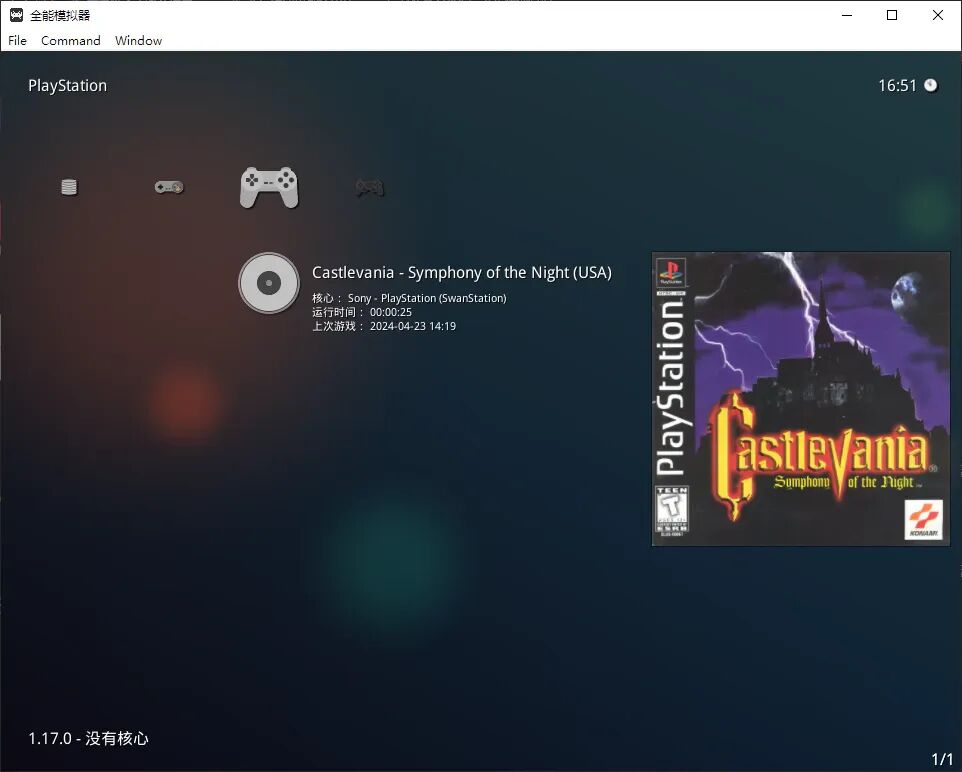Open the Command menu
The height and width of the screenshot is (772, 962).
(71, 41)
